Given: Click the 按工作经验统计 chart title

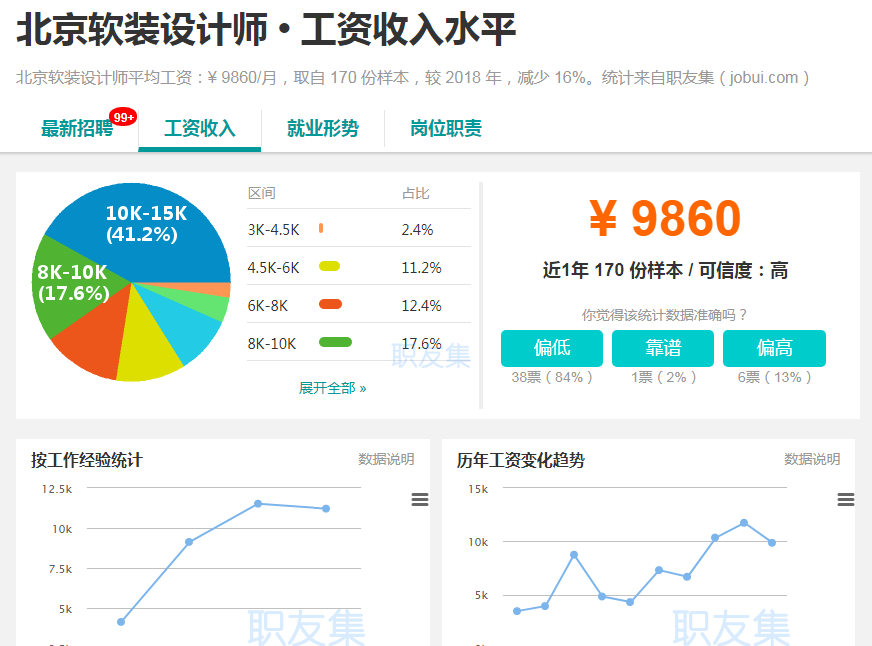Looking at the screenshot, I should click(x=87, y=460).
